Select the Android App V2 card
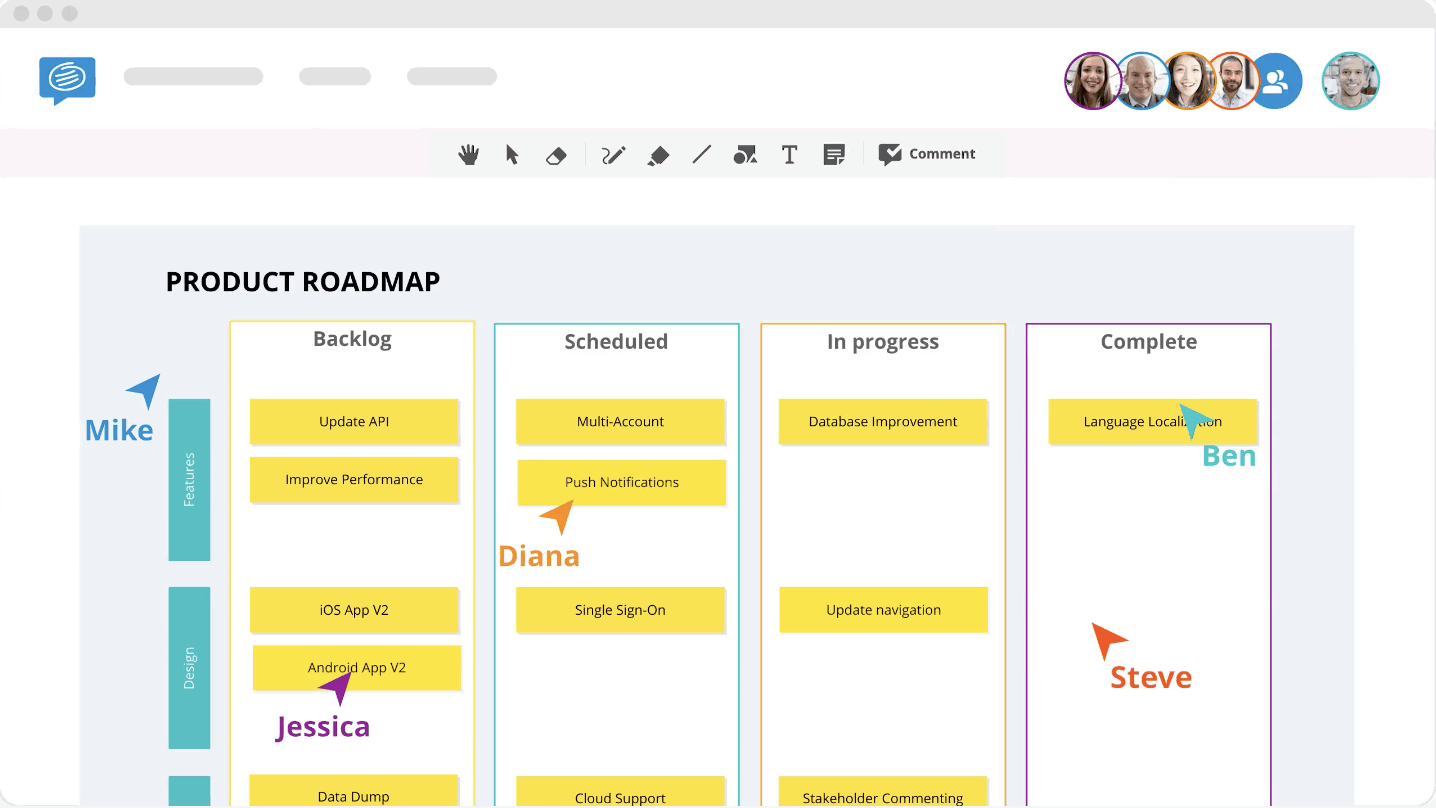The width and height of the screenshot is (1436, 808). click(x=357, y=668)
